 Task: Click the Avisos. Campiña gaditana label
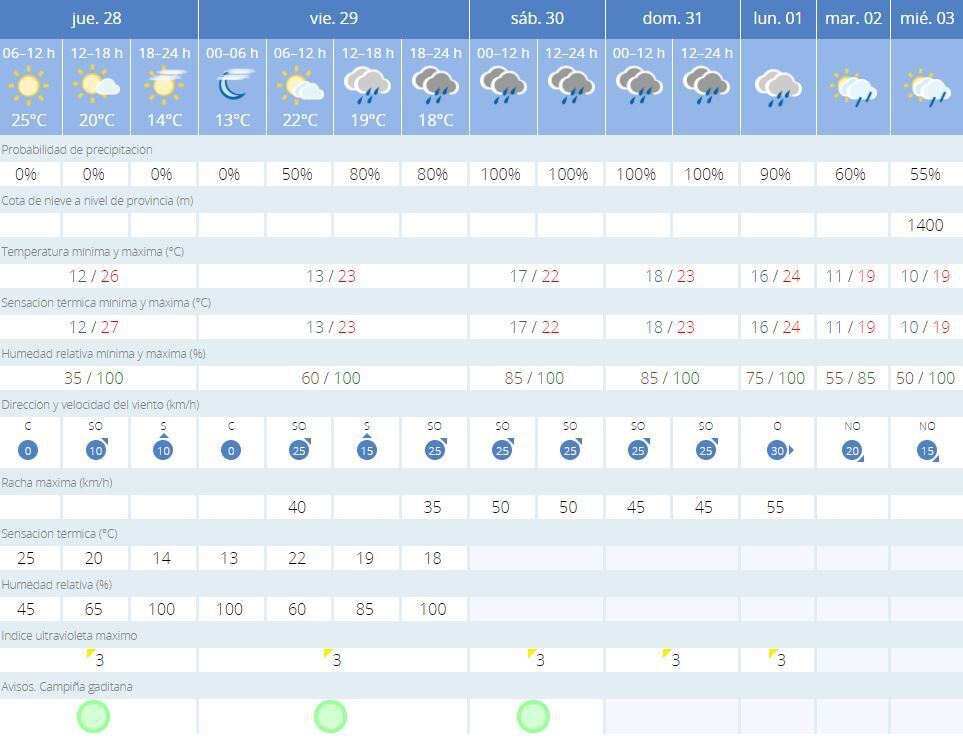coord(67,686)
